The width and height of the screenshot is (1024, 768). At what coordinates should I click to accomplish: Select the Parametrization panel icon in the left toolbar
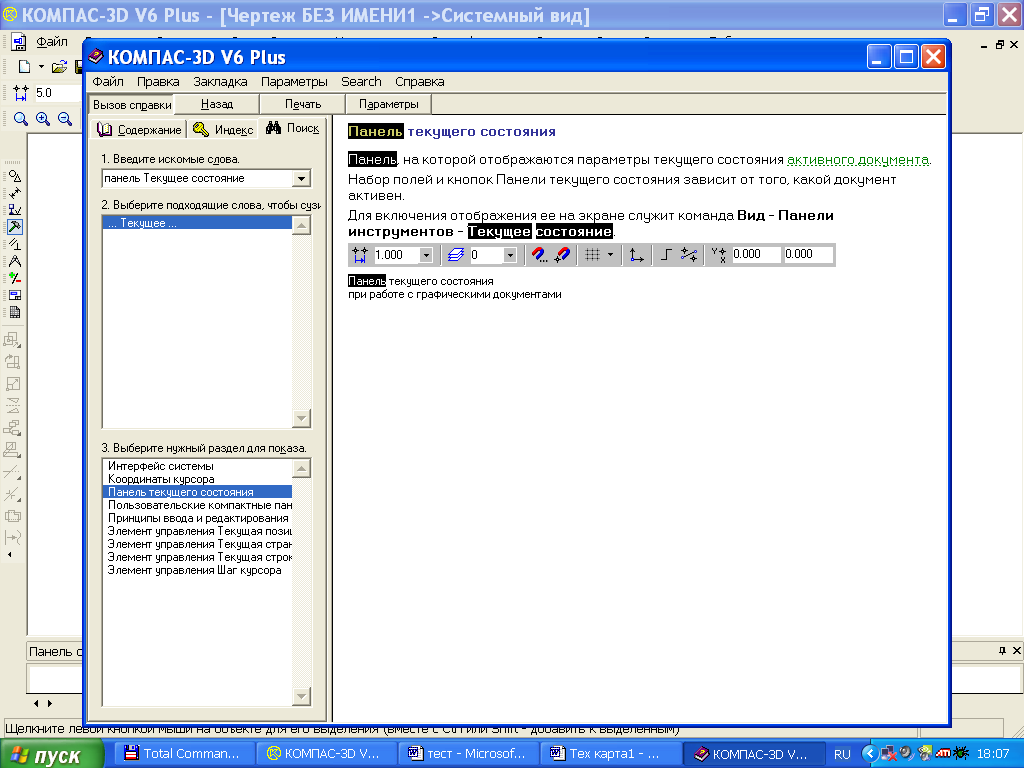[14, 244]
